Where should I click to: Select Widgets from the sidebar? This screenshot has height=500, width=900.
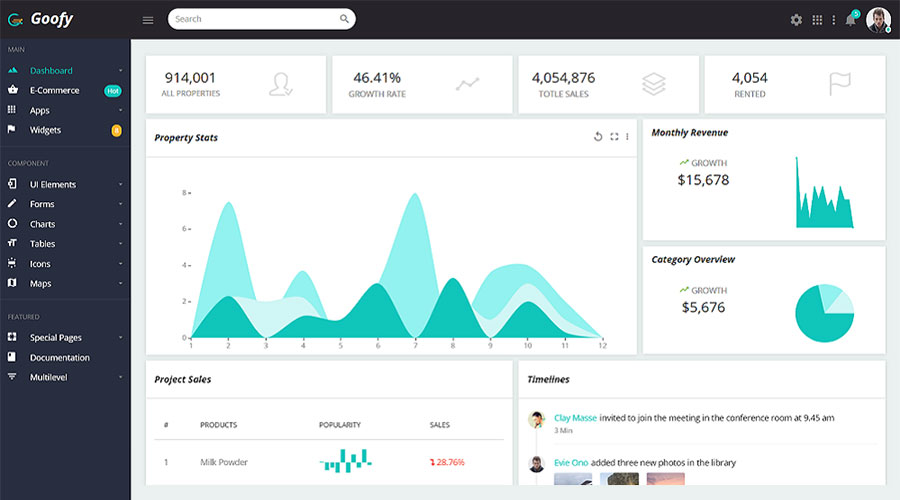[x=45, y=130]
